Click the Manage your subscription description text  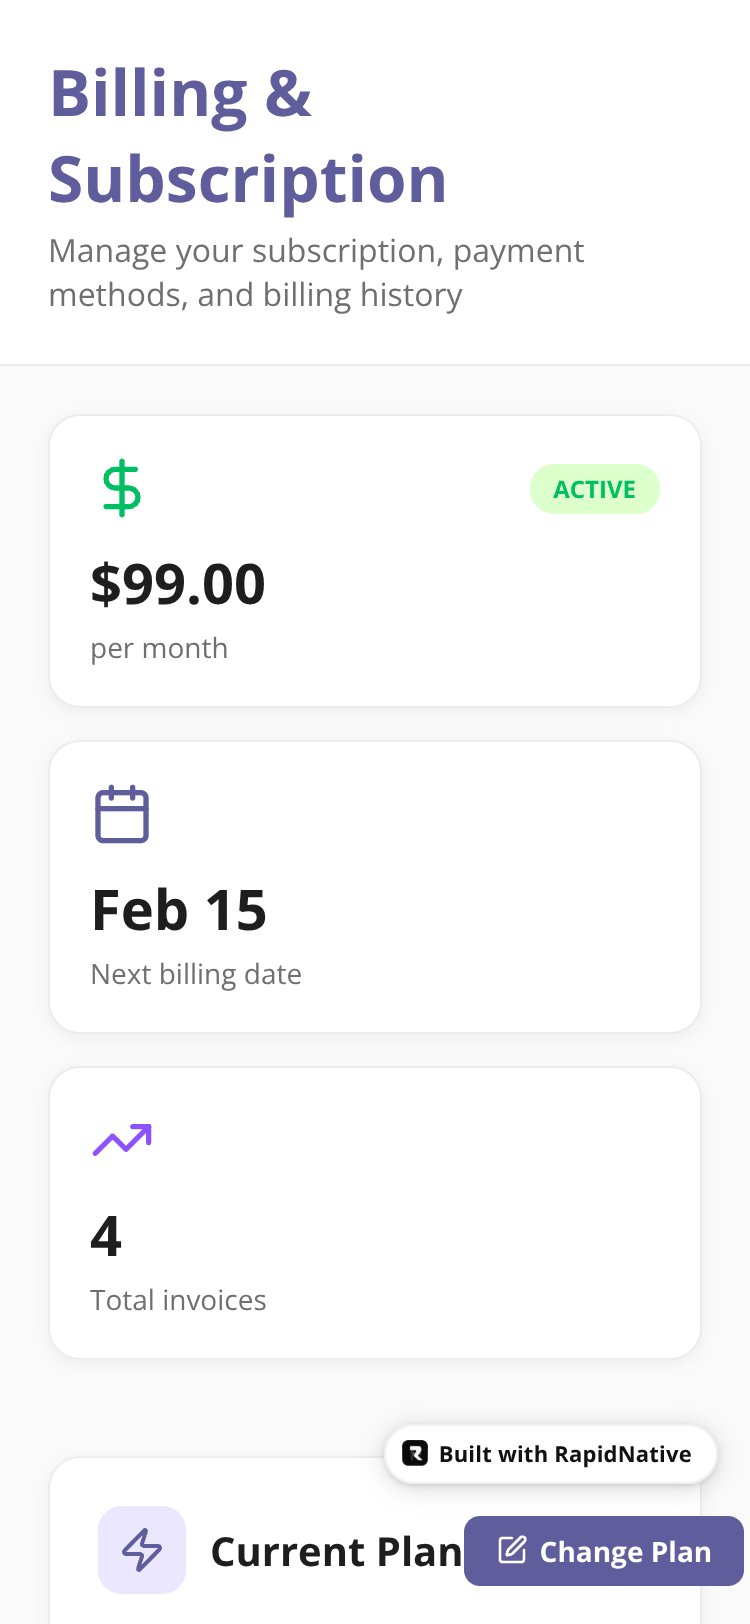click(x=316, y=273)
